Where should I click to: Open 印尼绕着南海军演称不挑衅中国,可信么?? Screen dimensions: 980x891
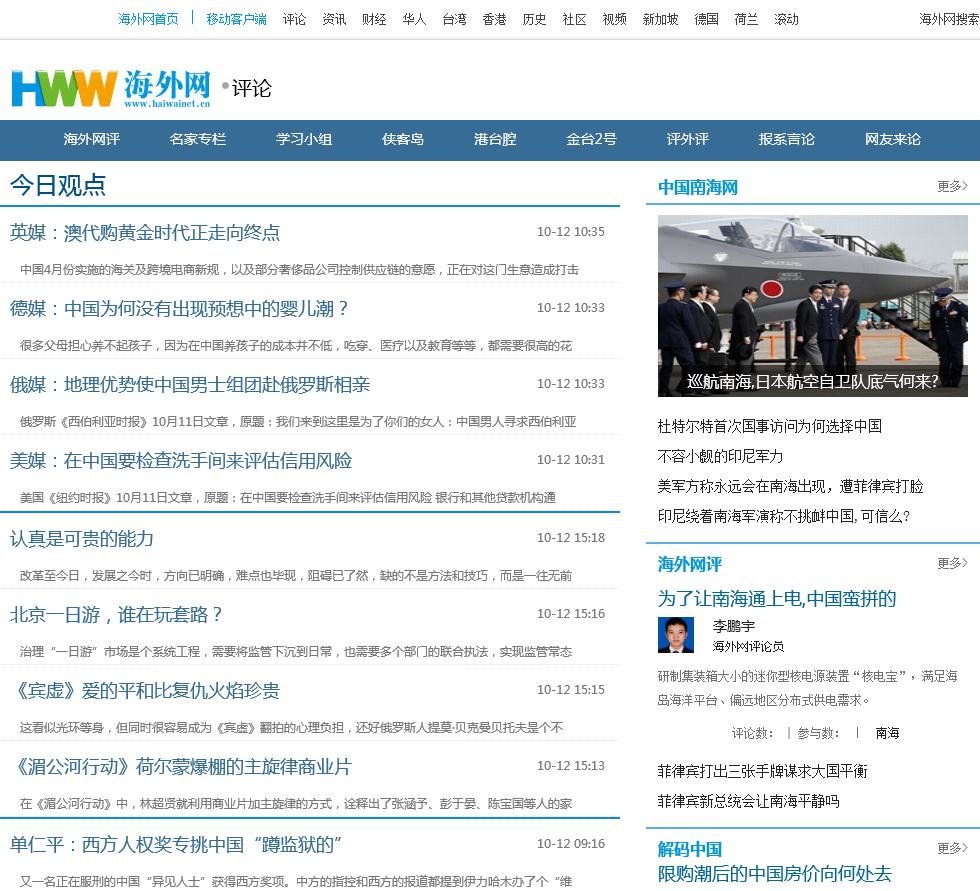[784, 516]
